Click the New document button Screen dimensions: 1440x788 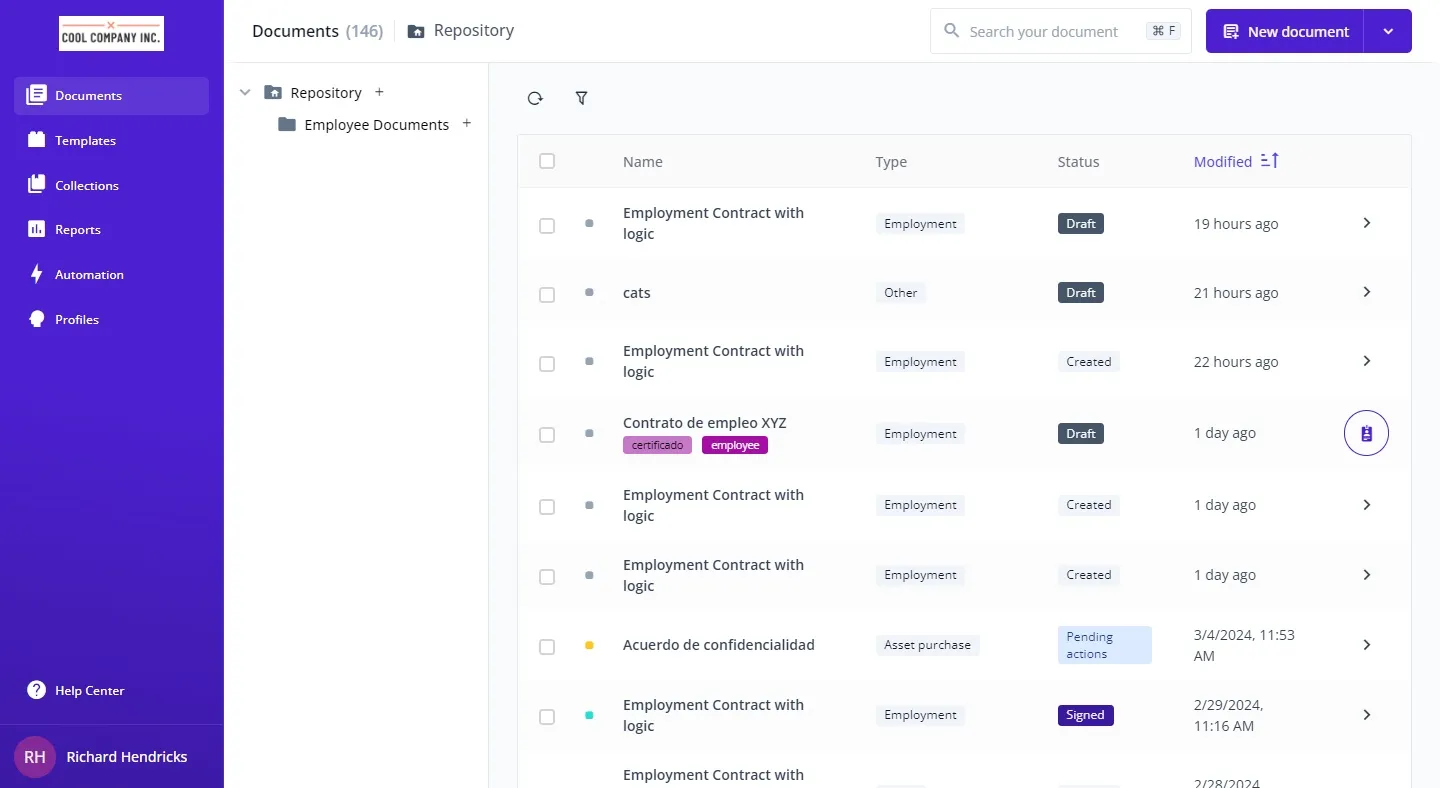pos(1285,31)
